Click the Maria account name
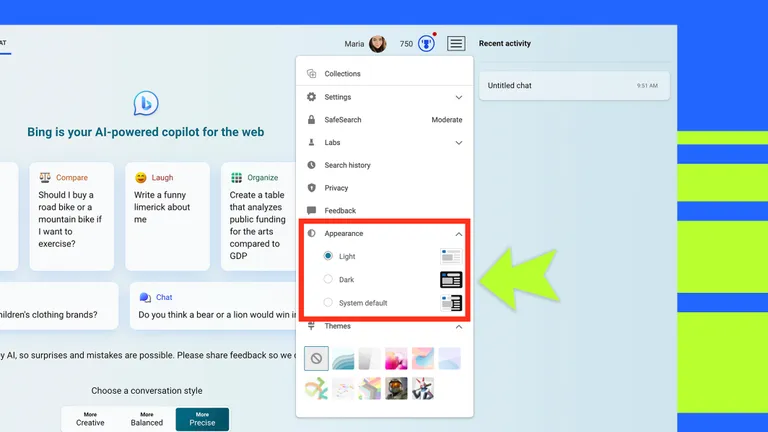The image size is (768, 432). [x=354, y=44]
